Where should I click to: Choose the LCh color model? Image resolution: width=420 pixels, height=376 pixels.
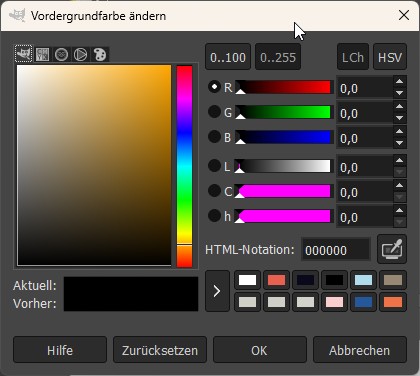pyautogui.click(x=353, y=57)
